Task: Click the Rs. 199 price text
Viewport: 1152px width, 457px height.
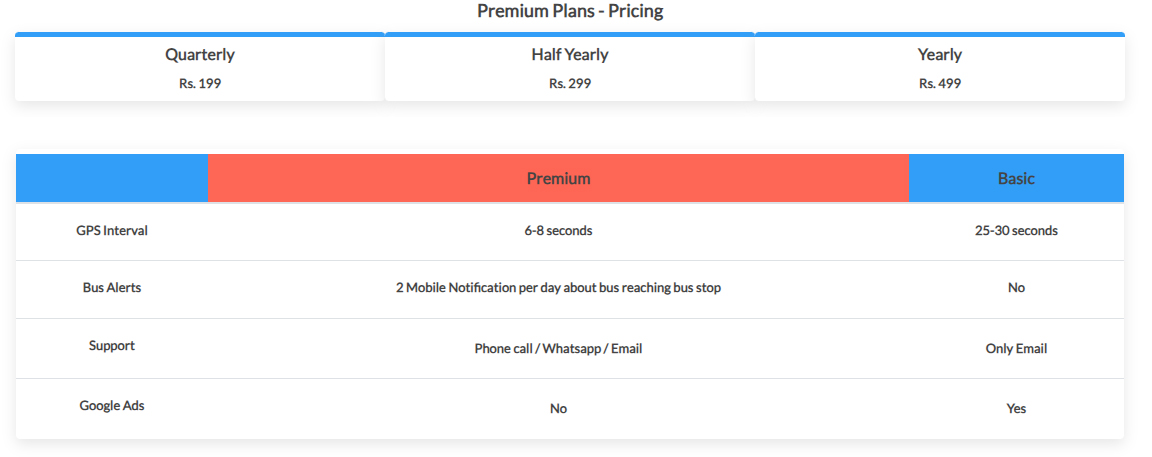Action: 200,84
